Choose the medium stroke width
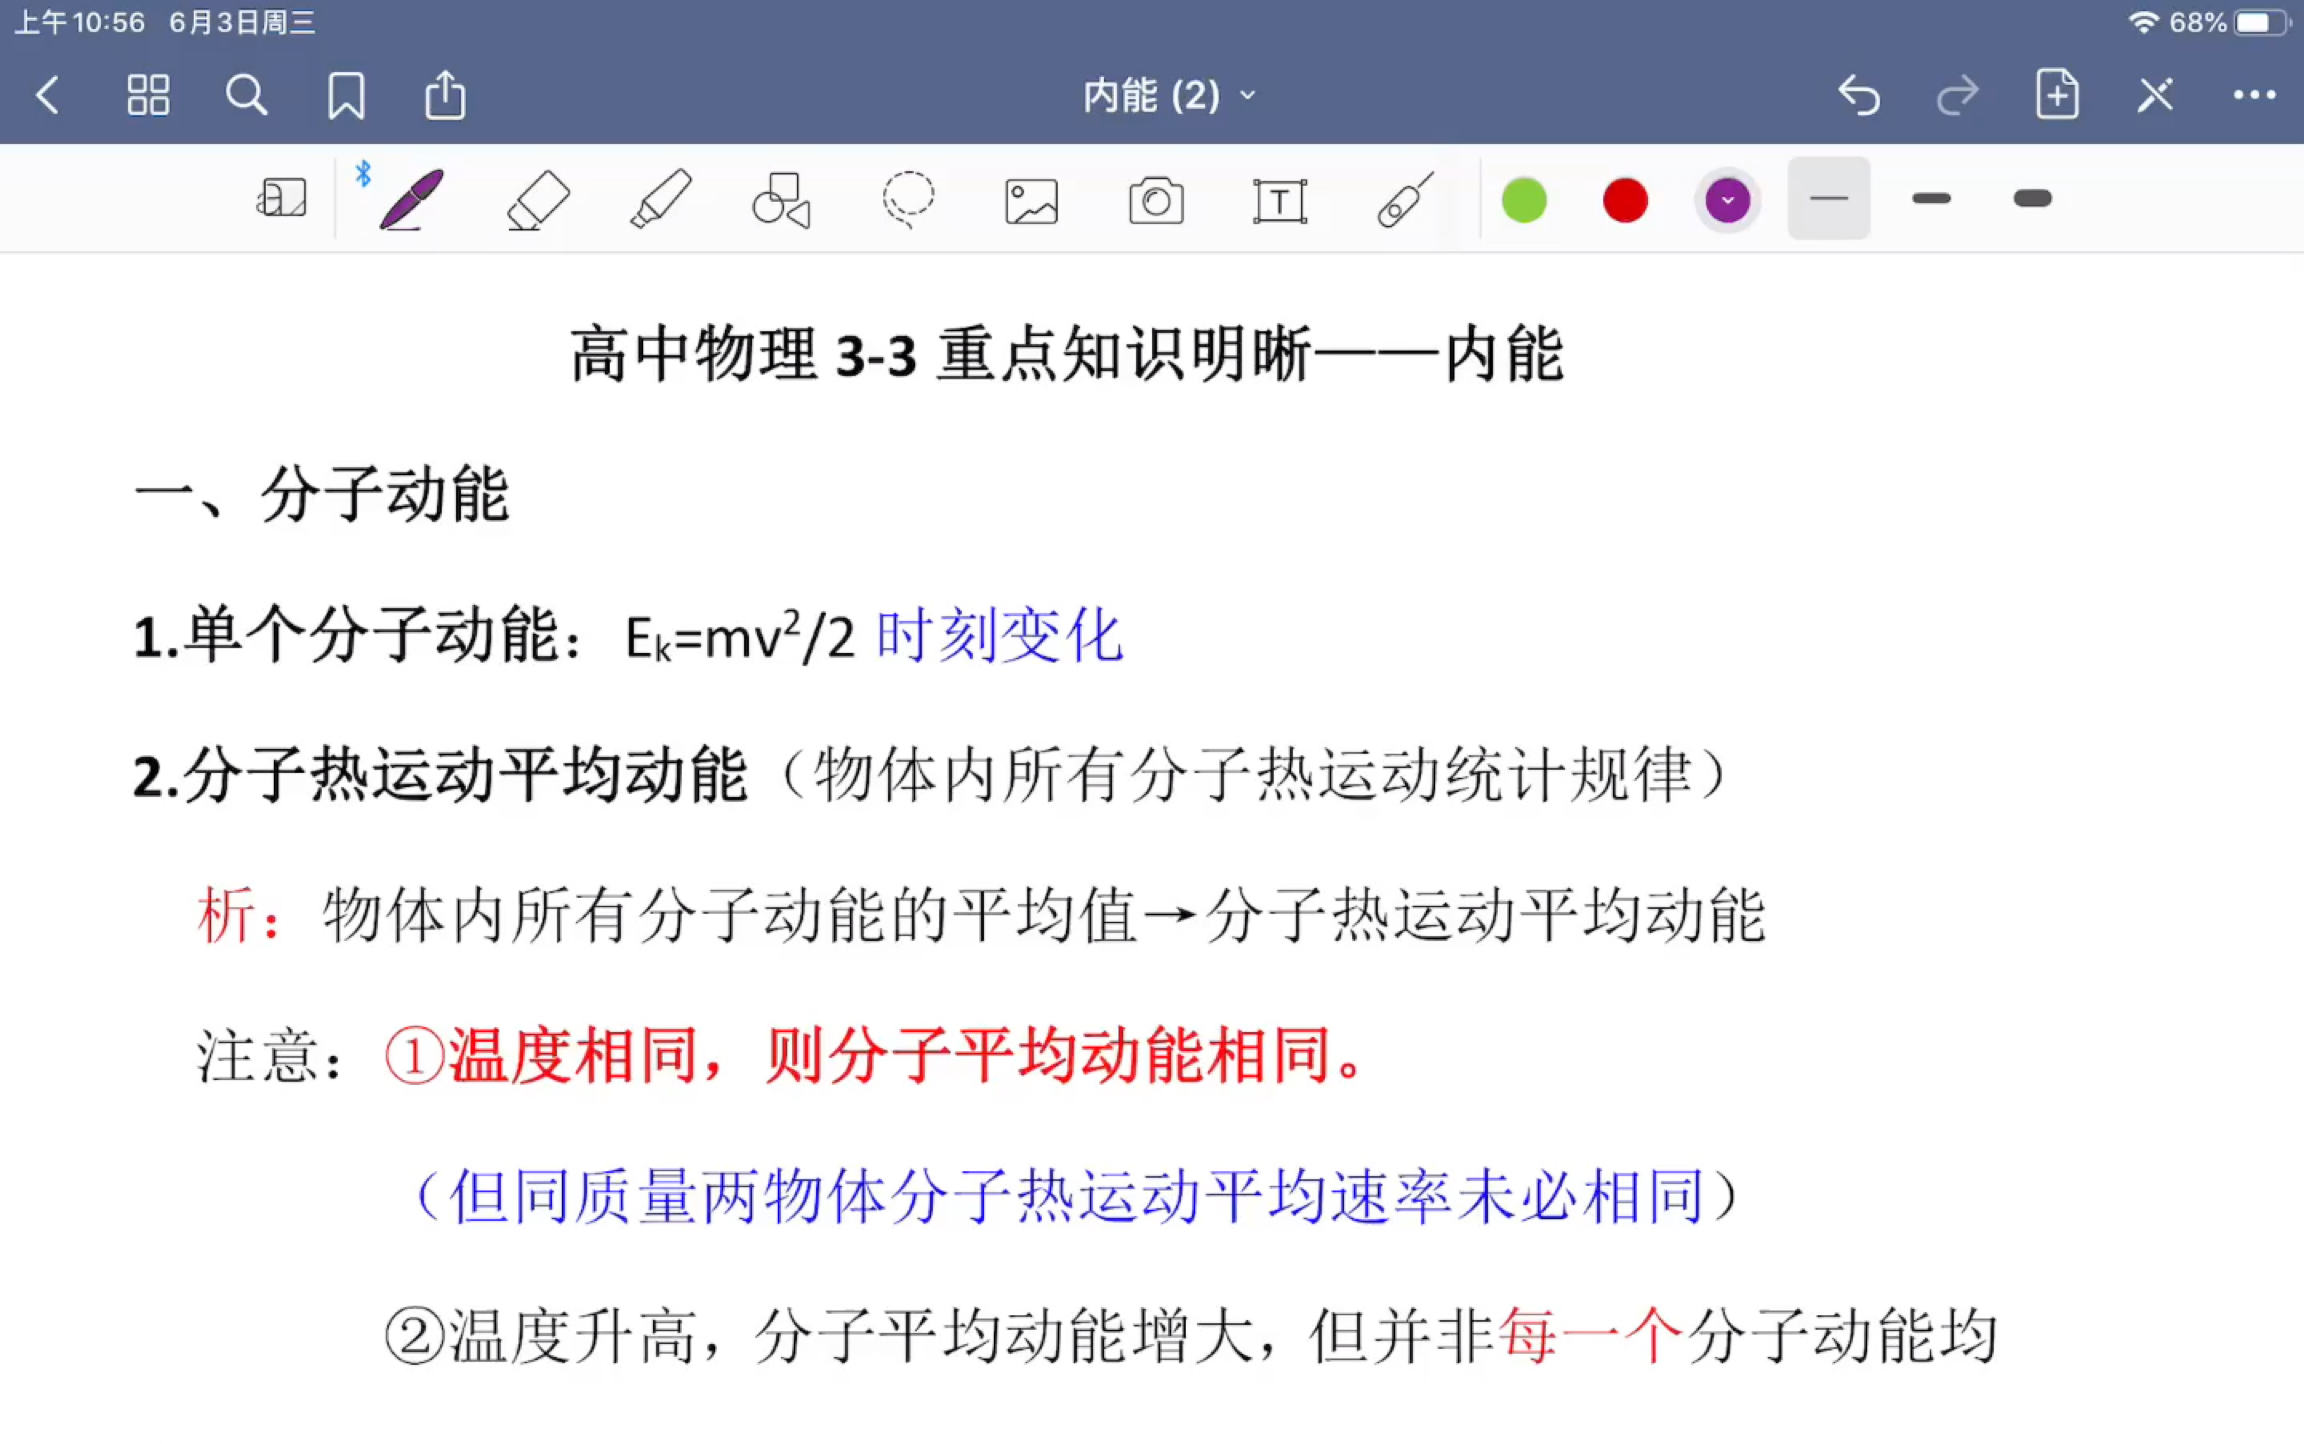This screenshot has height=1444, width=2304. [1931, 199]
